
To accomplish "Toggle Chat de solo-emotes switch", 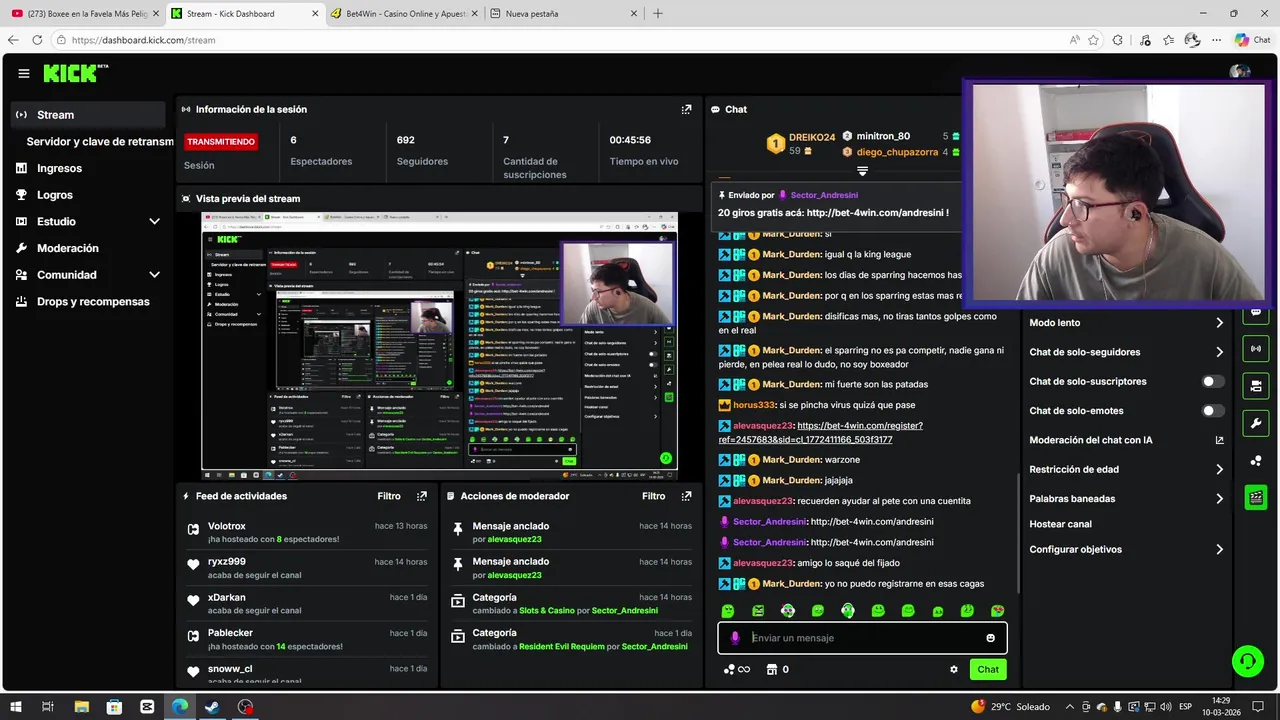I will [1212, 410].
